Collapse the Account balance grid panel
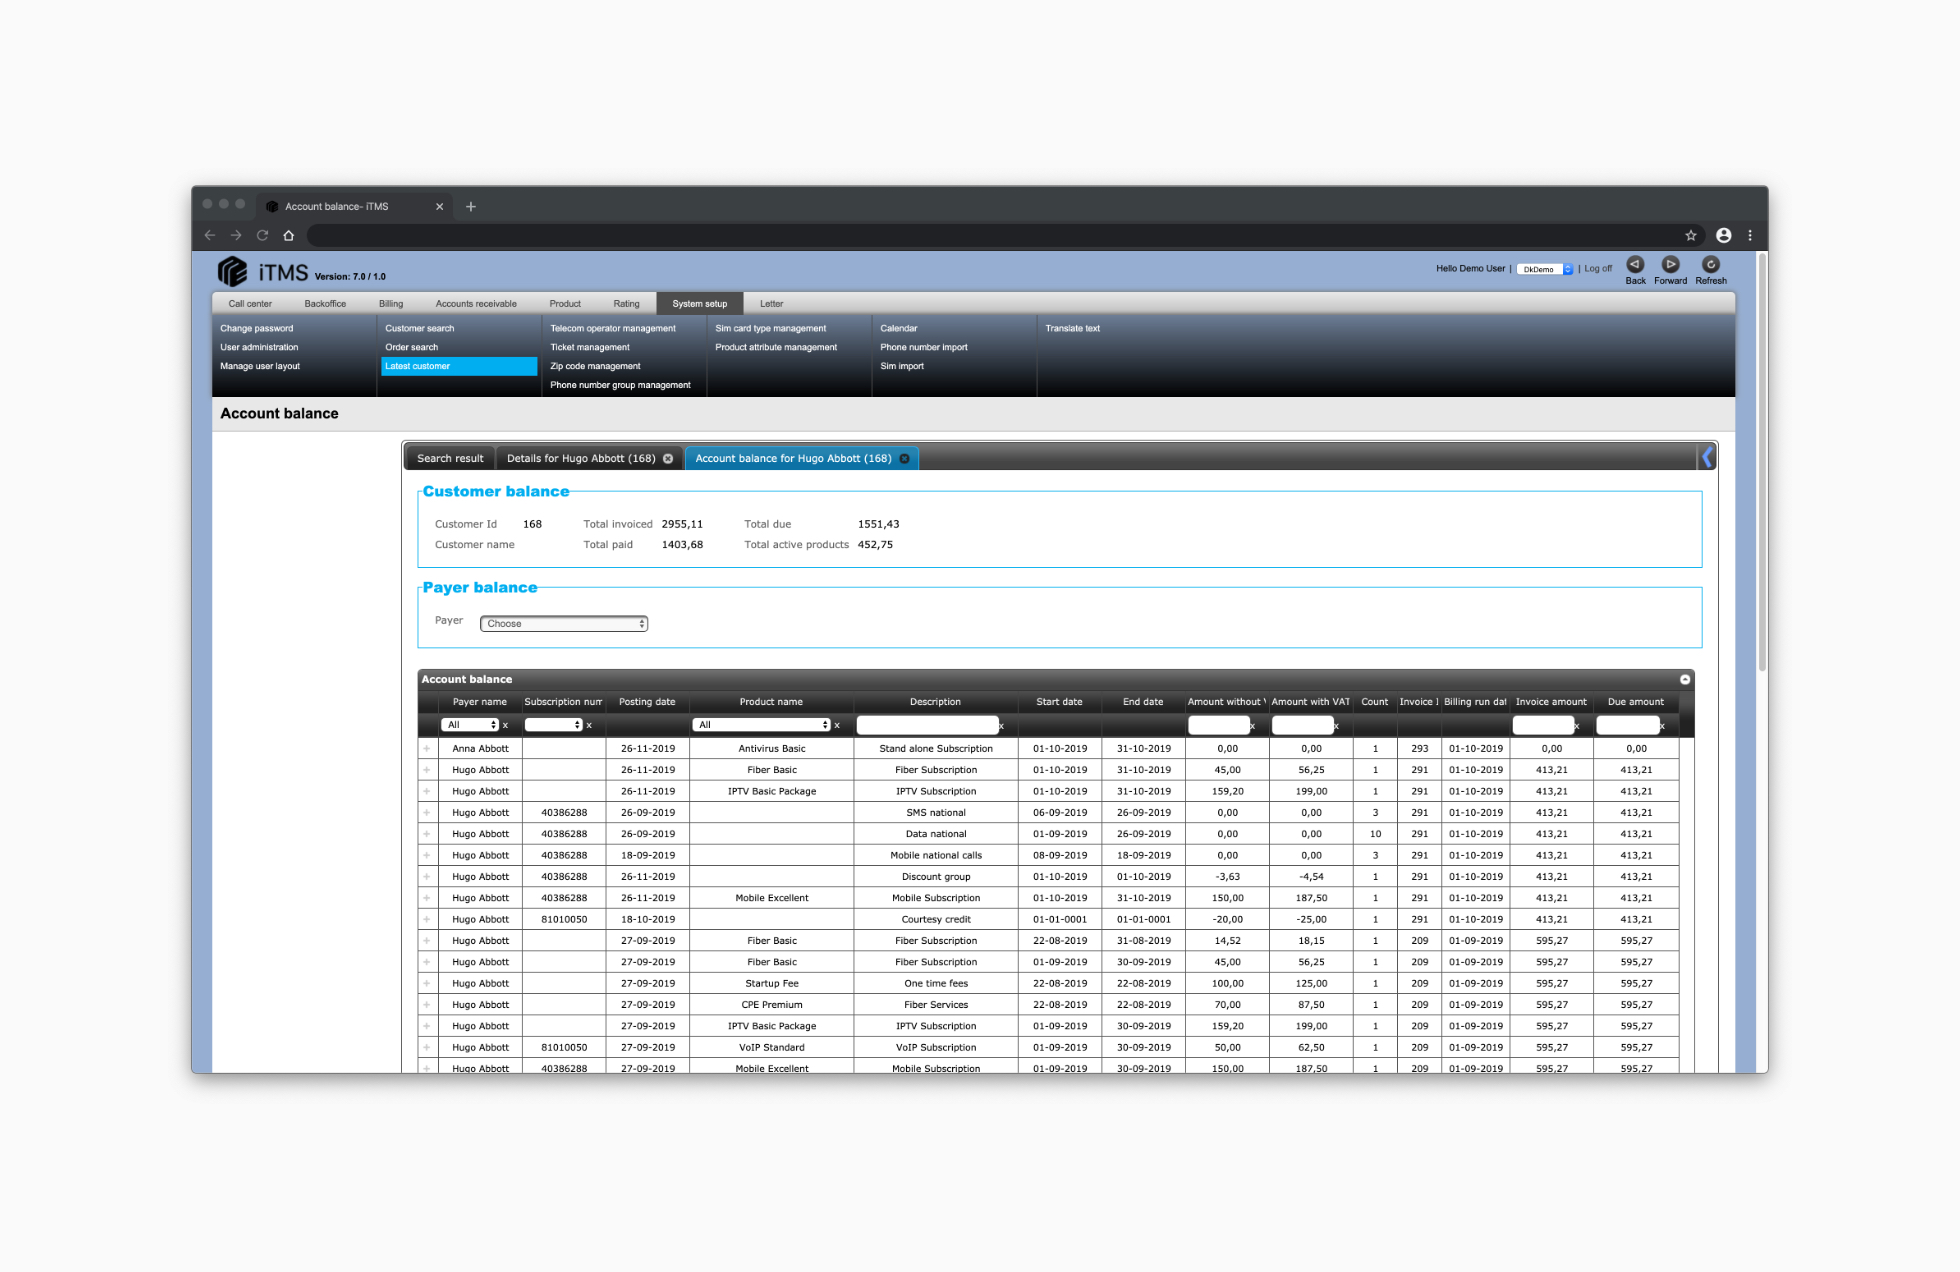The height and width of the screenshot is (1272, 1960). tap(1685, 680)
